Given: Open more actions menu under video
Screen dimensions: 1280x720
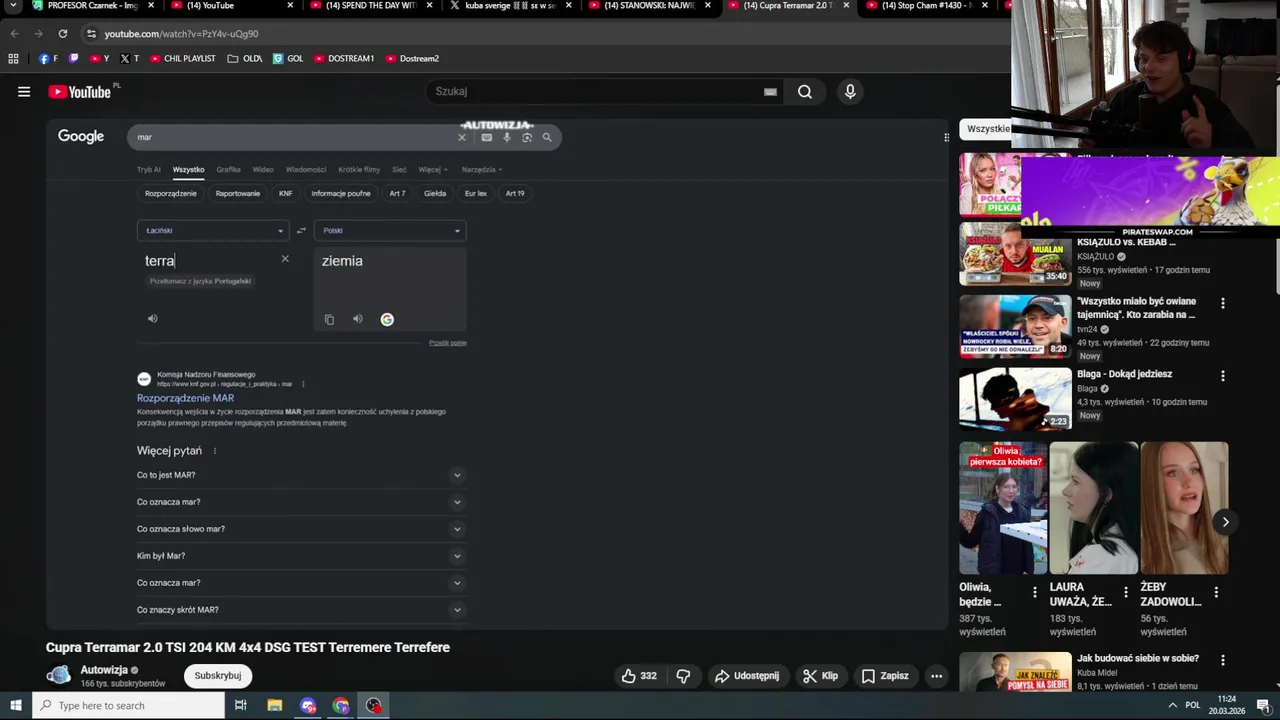Looking at the screenshot, I should pos(936,676).
